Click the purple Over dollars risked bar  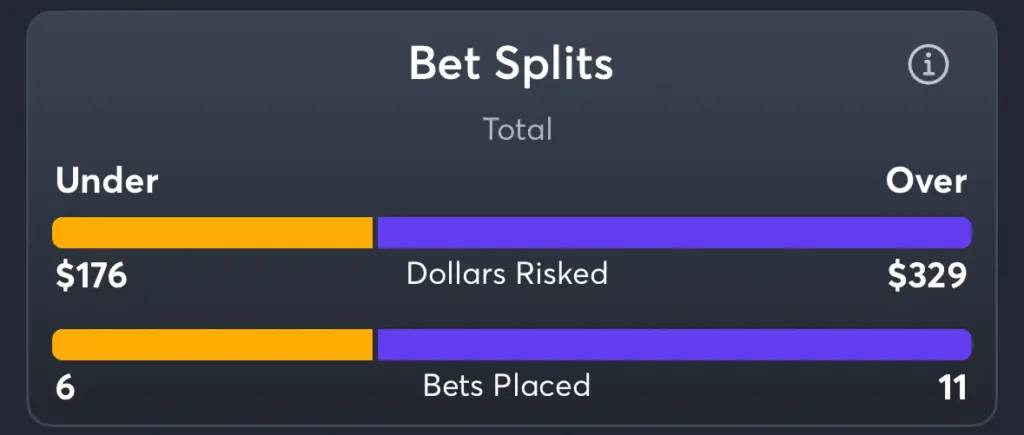[x=675, y=233]
